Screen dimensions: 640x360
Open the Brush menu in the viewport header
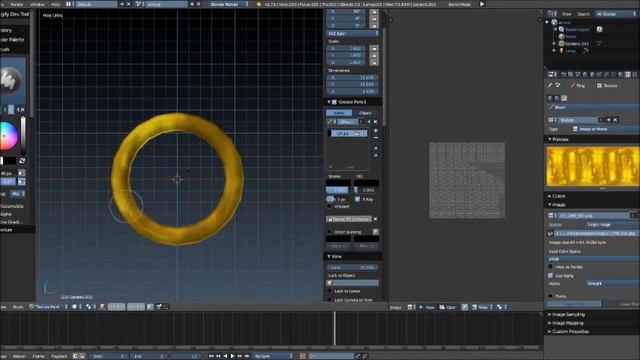pos(18,307)
